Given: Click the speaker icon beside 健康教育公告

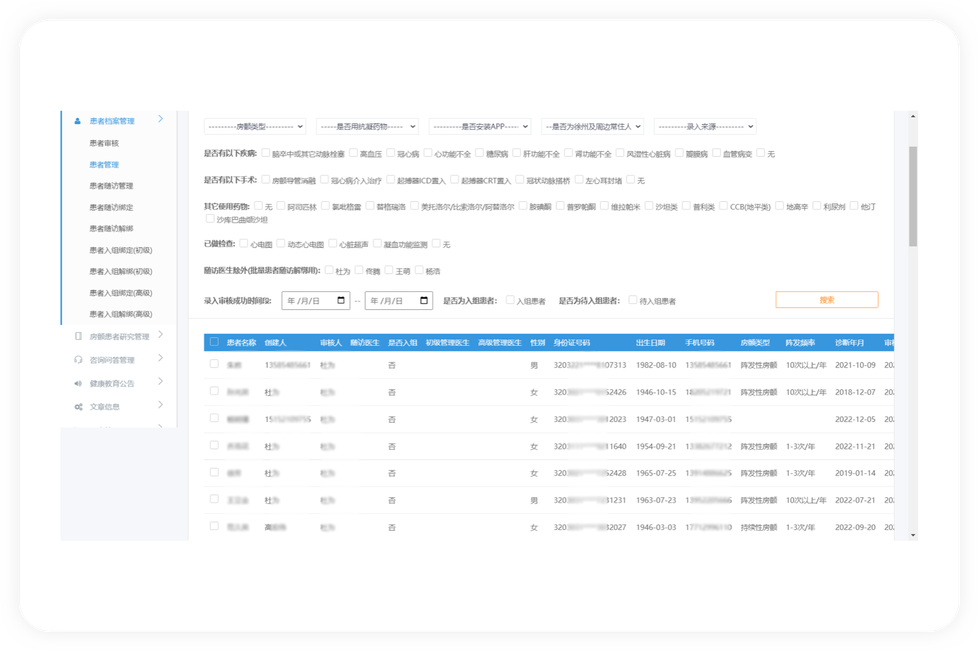Looking at the screenshot, I should (78, 383).
